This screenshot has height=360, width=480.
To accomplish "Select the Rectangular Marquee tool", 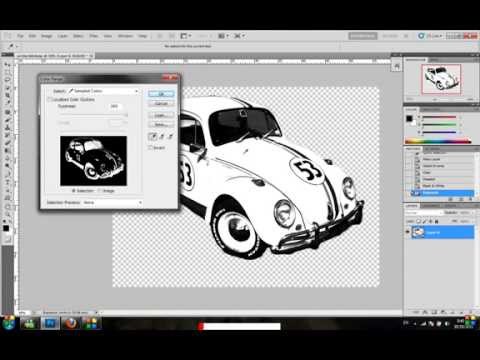I will tap(8, 72).
